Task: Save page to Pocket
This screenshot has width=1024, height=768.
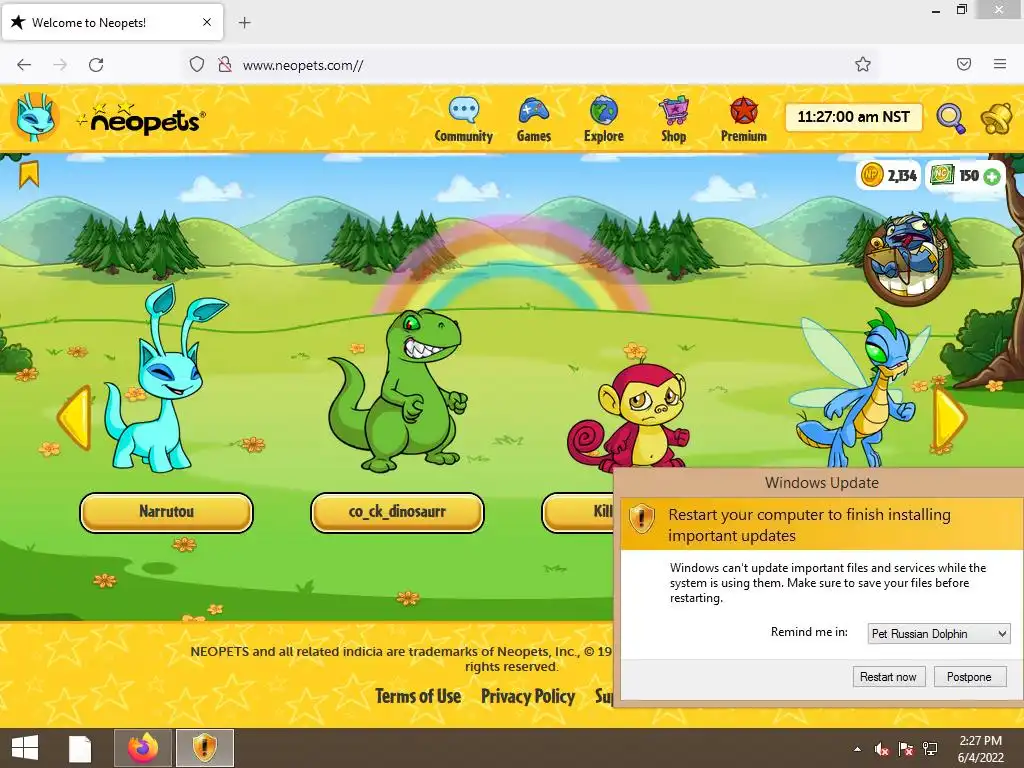Action: pos(964,64)
